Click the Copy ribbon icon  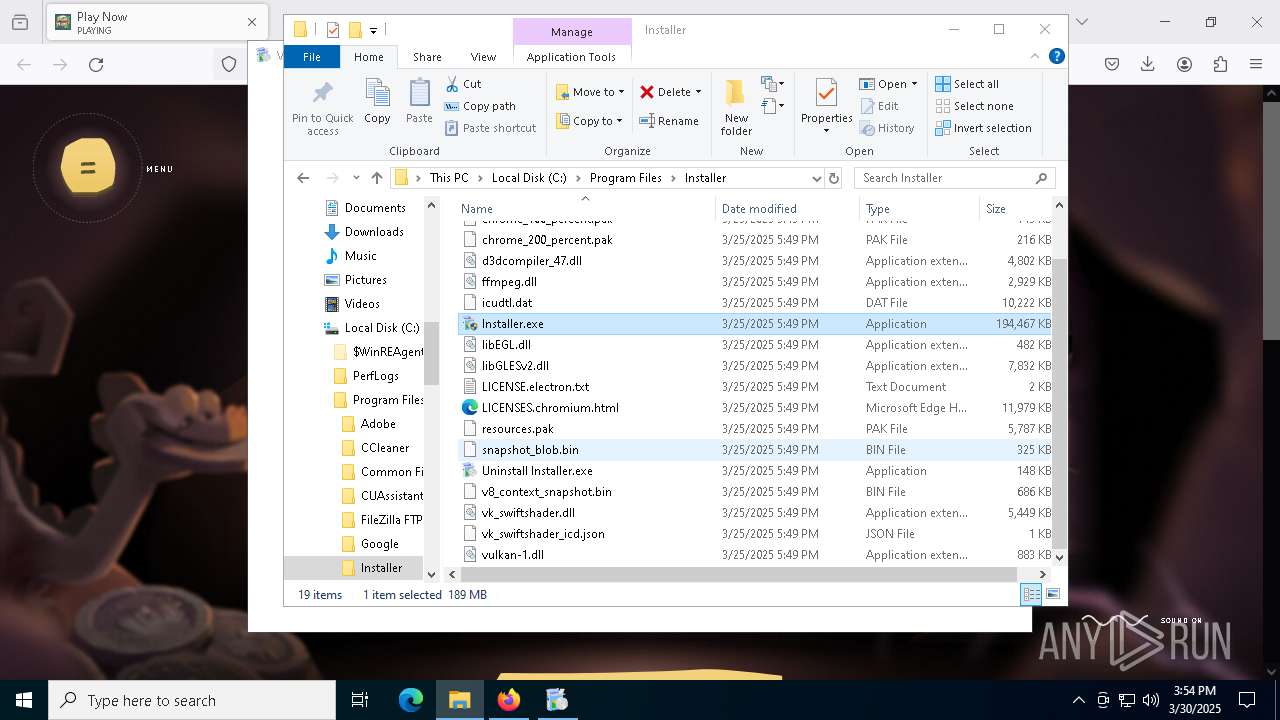tap(377, 102)
